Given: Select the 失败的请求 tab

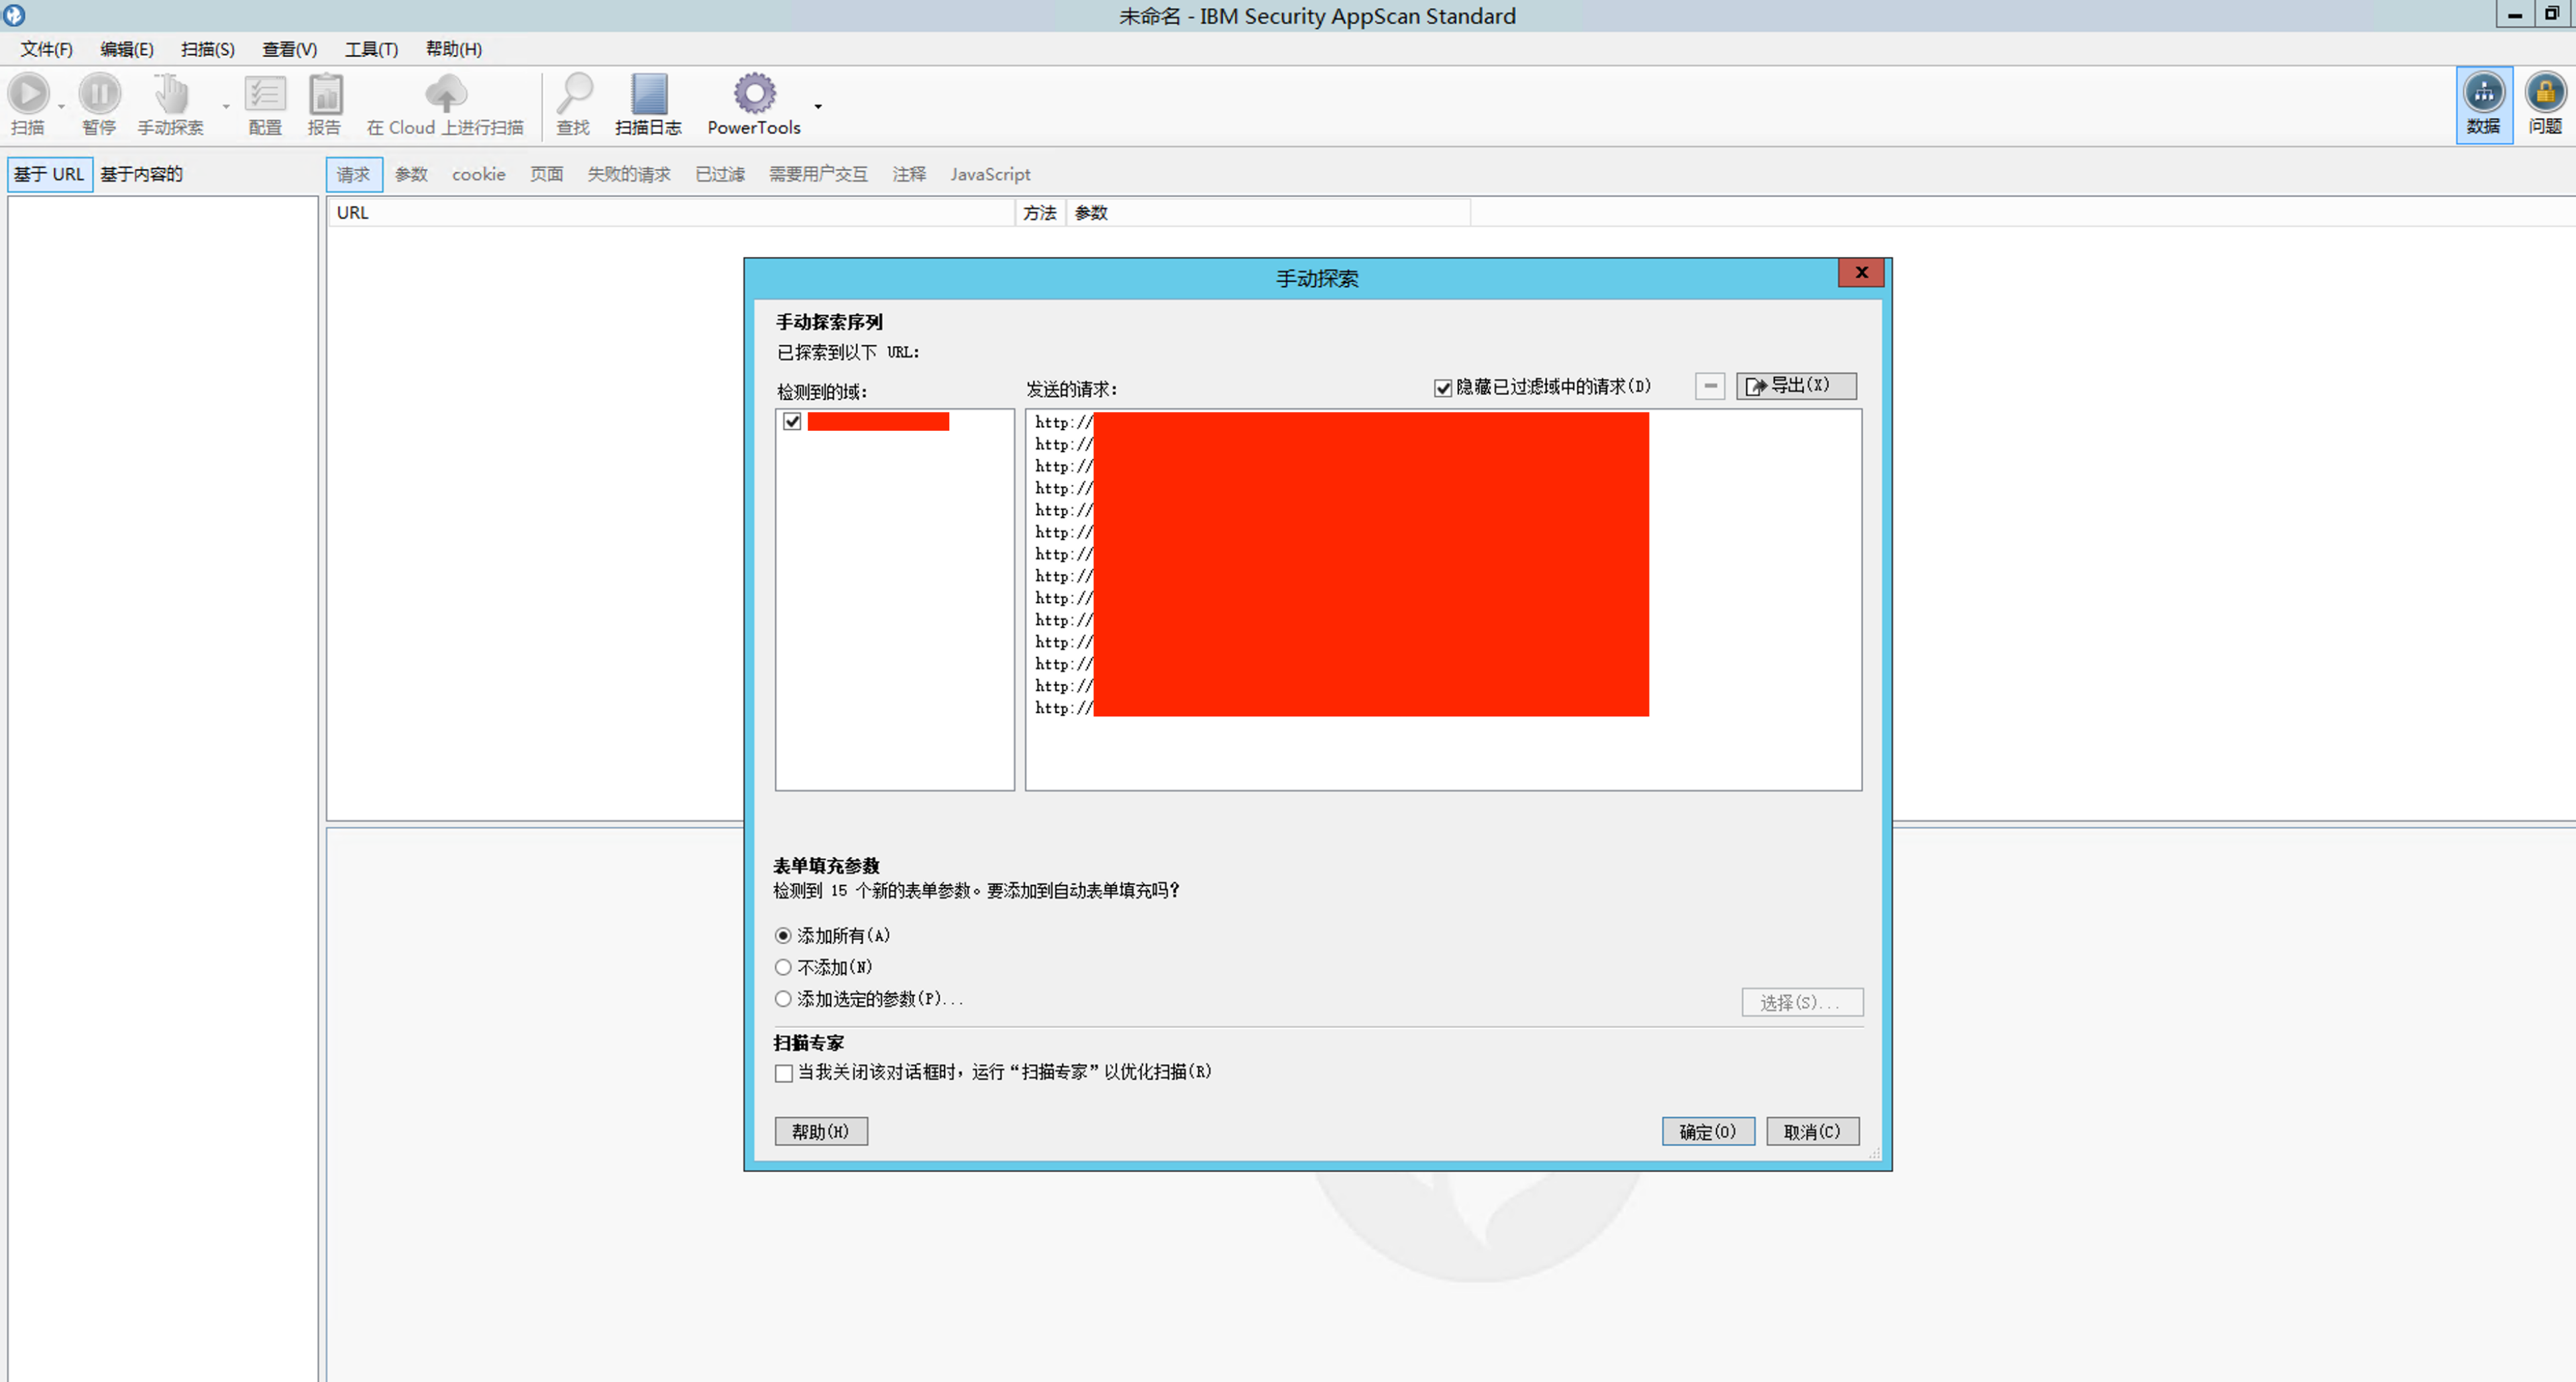Looking at the screenshot, I should [629, 174].
